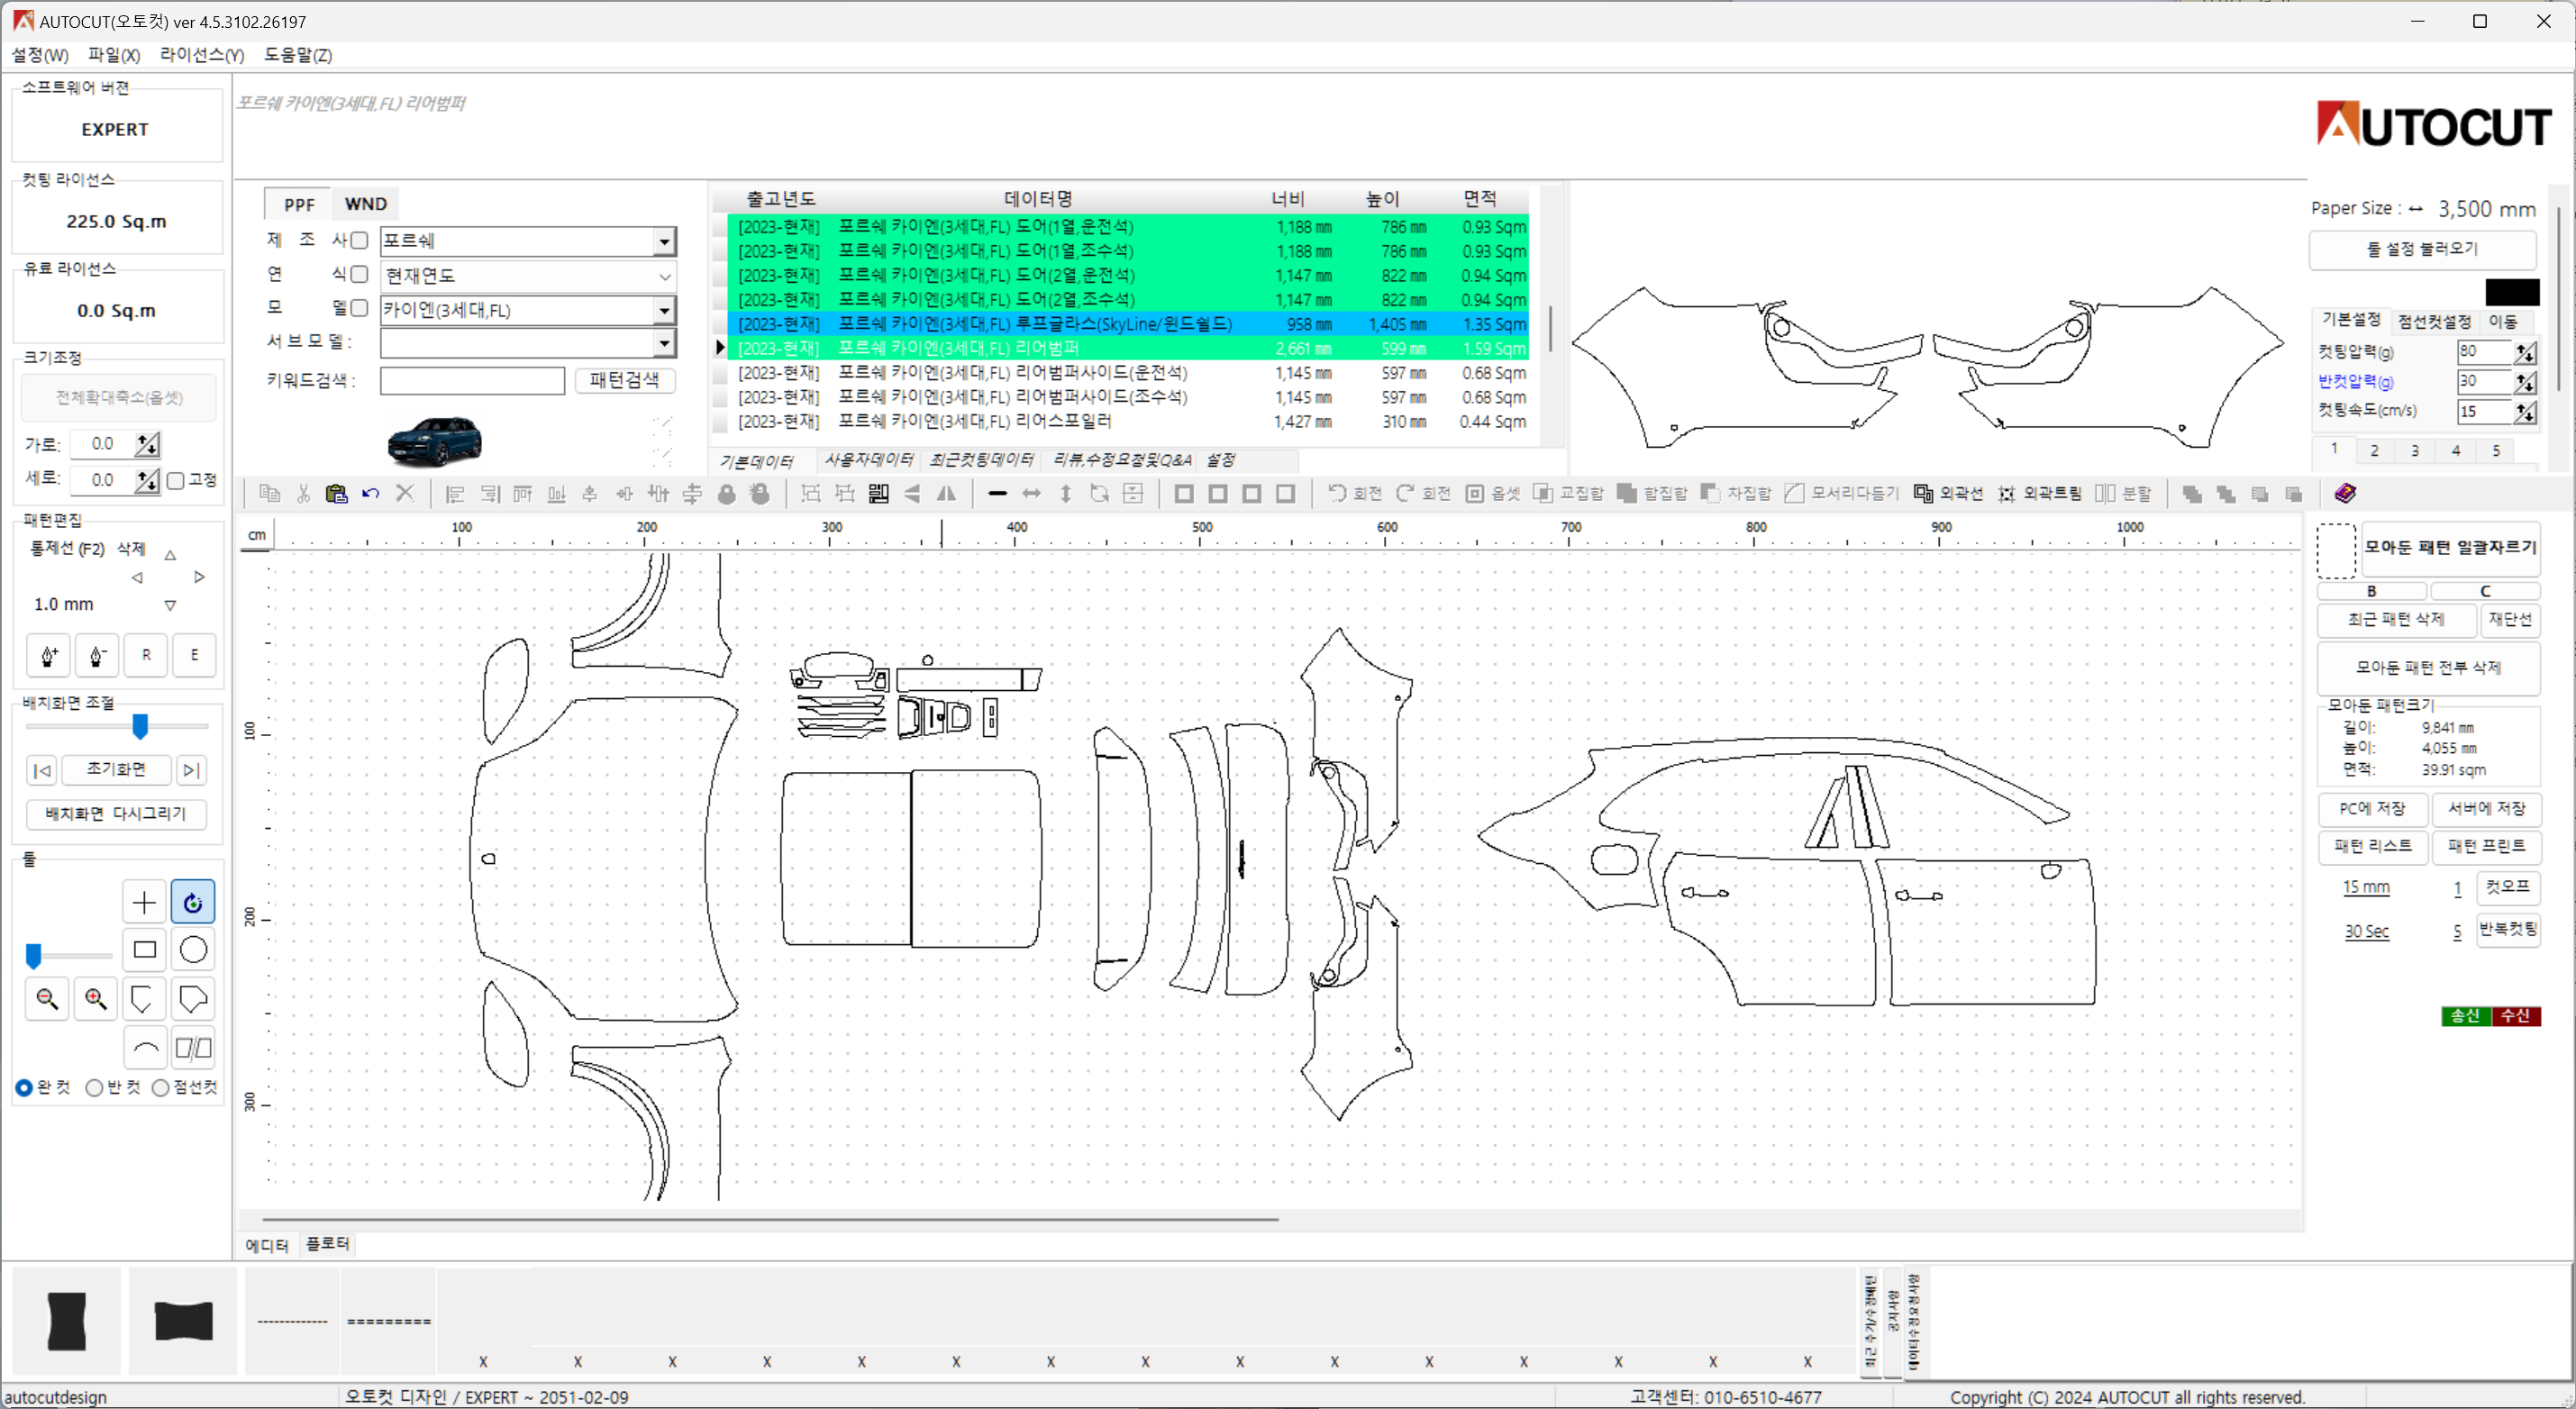The image size is (2576, 1409).
Task: Select the 반 컷 radio button
Action: pyautogui.click(x=94, y=1088)
